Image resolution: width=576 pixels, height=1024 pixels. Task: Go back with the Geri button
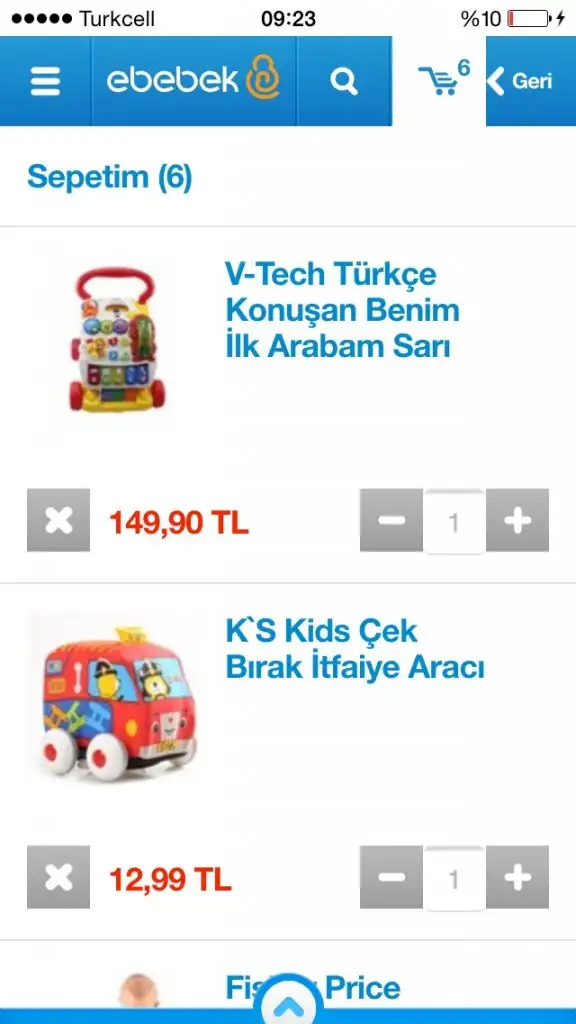point(520,81)
